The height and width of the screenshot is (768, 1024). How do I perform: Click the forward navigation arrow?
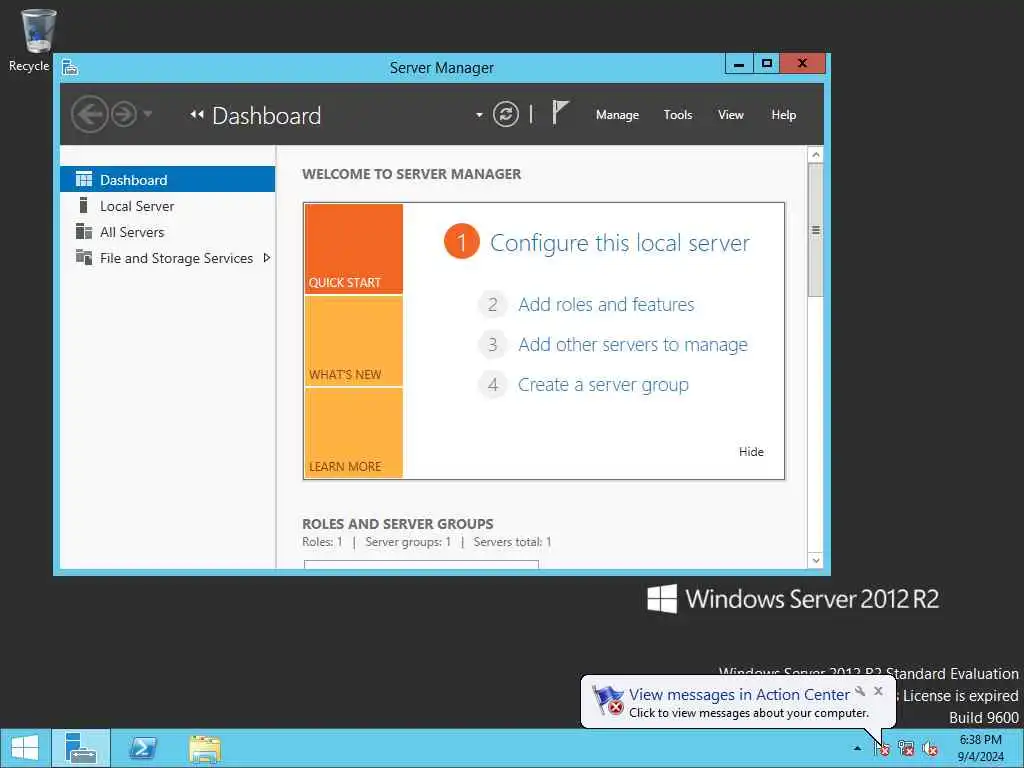pos(124,114)
